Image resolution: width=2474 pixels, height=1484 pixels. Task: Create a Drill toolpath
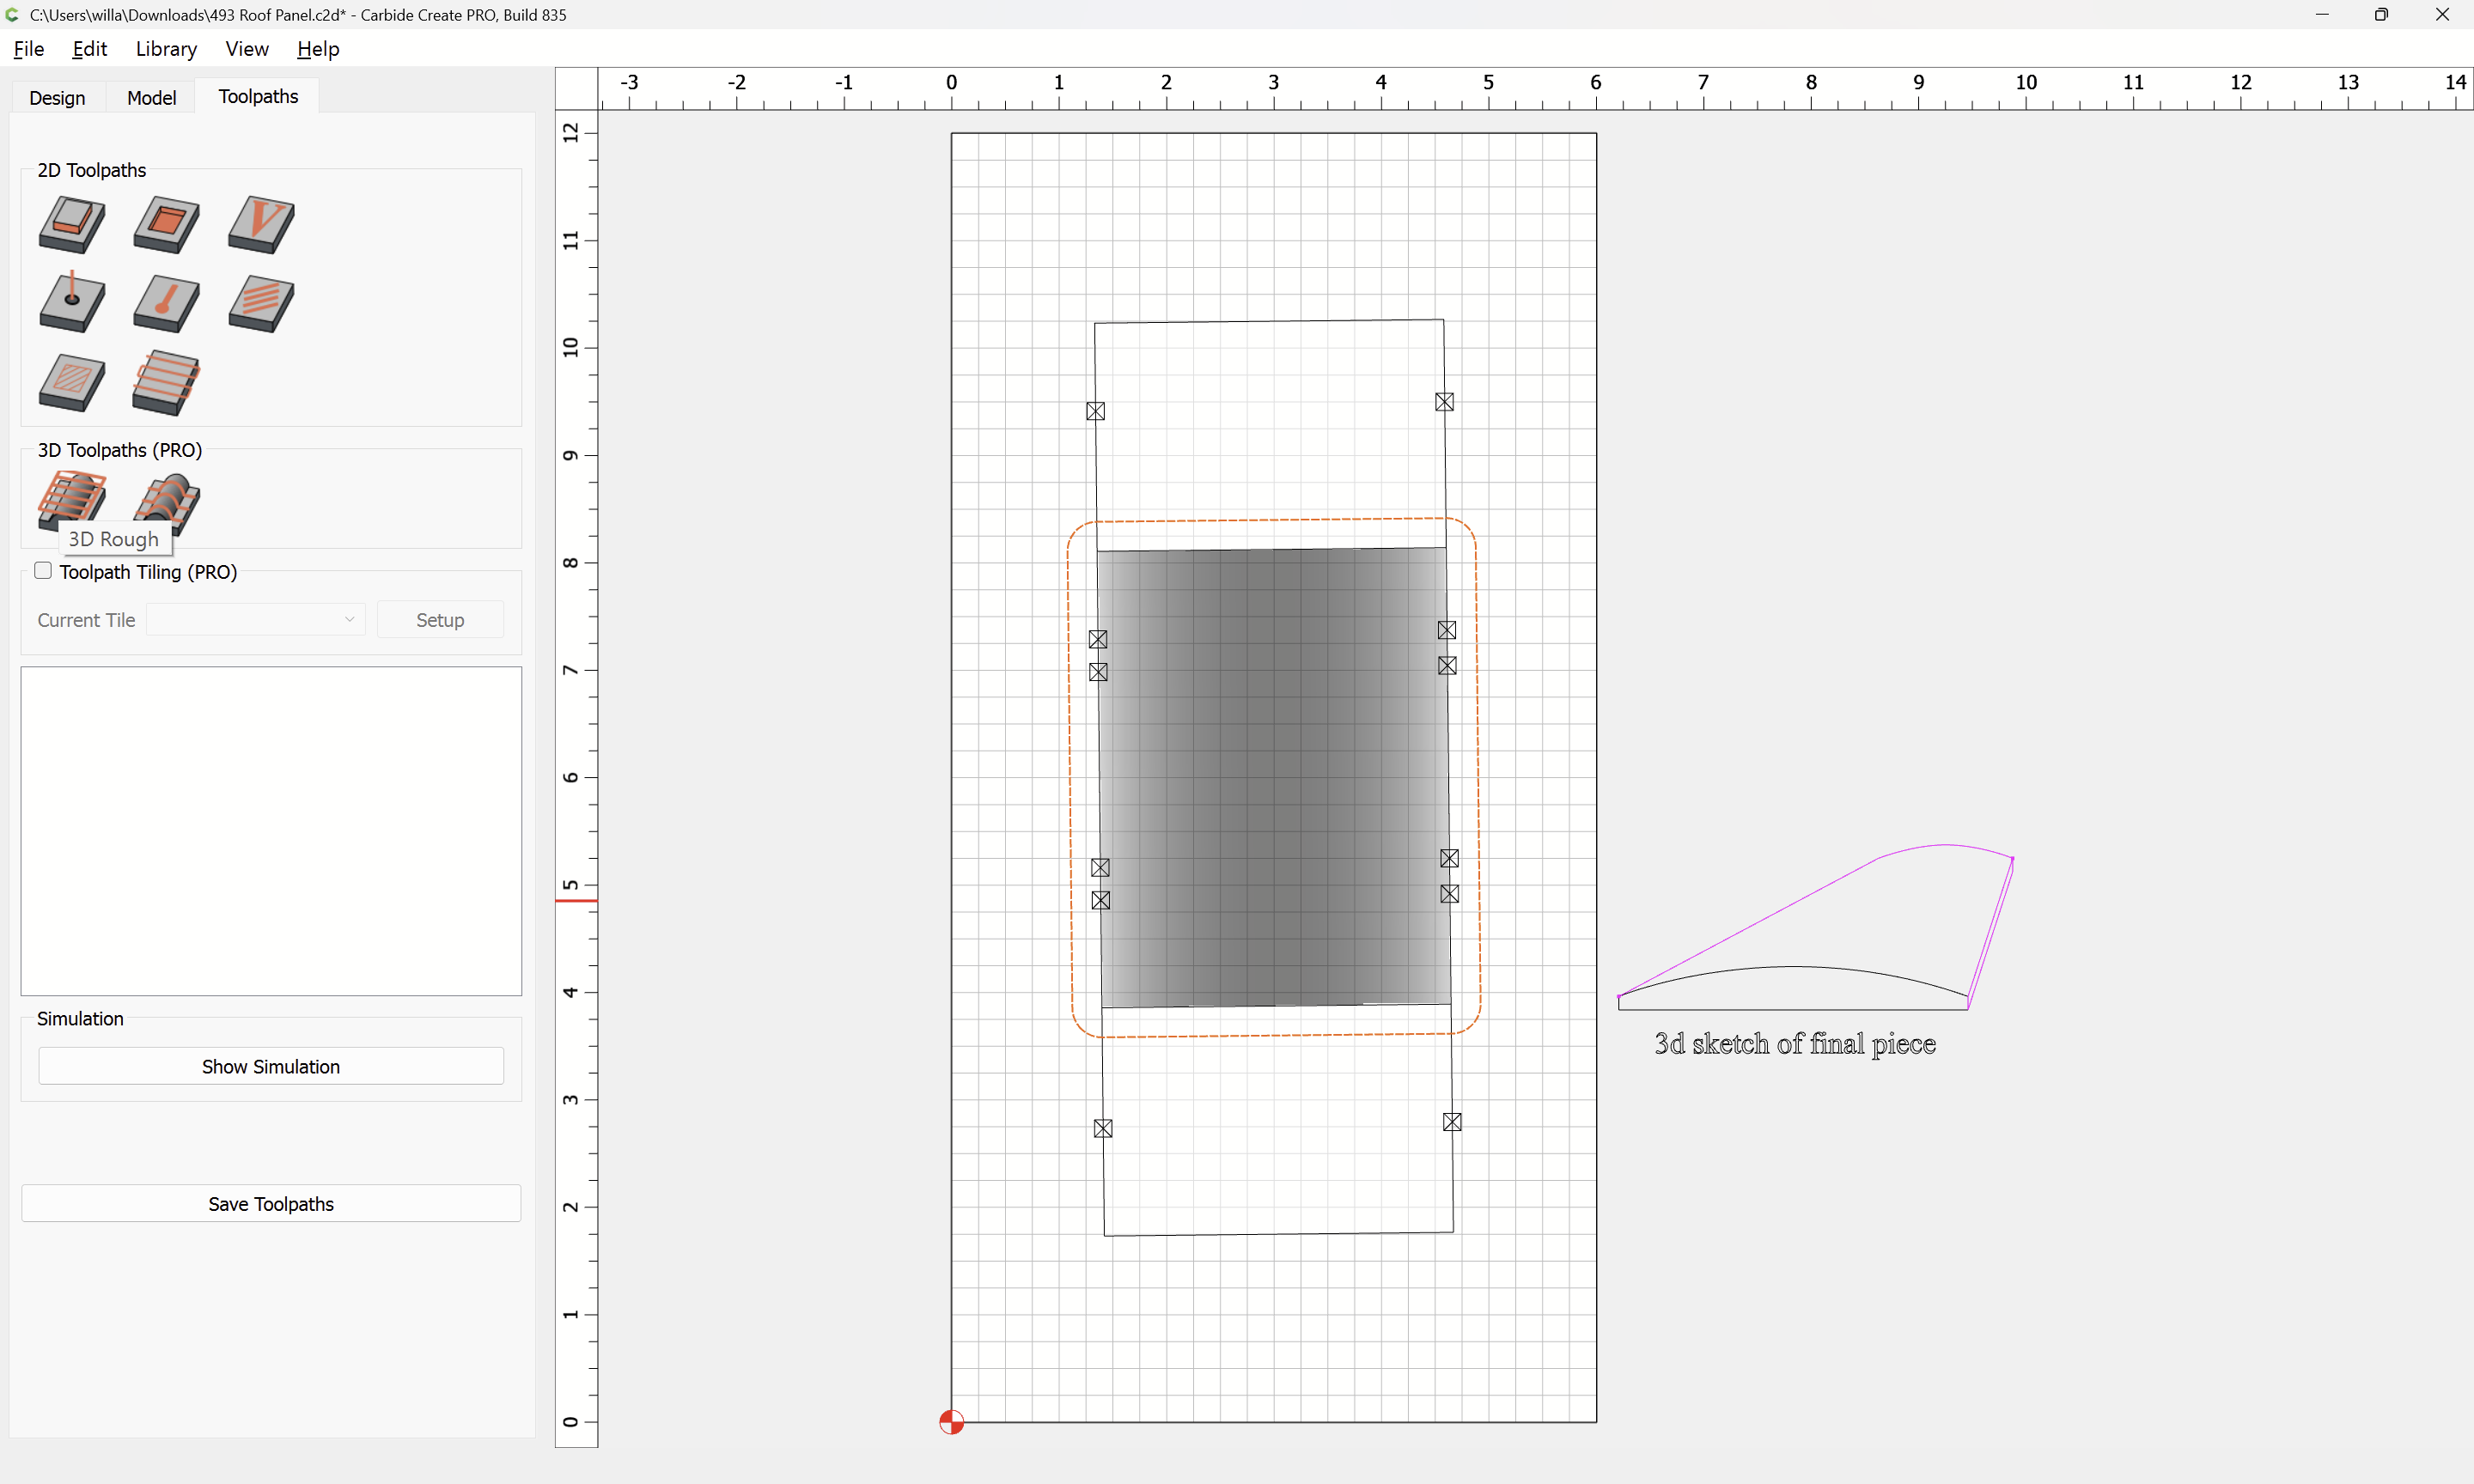71,303
